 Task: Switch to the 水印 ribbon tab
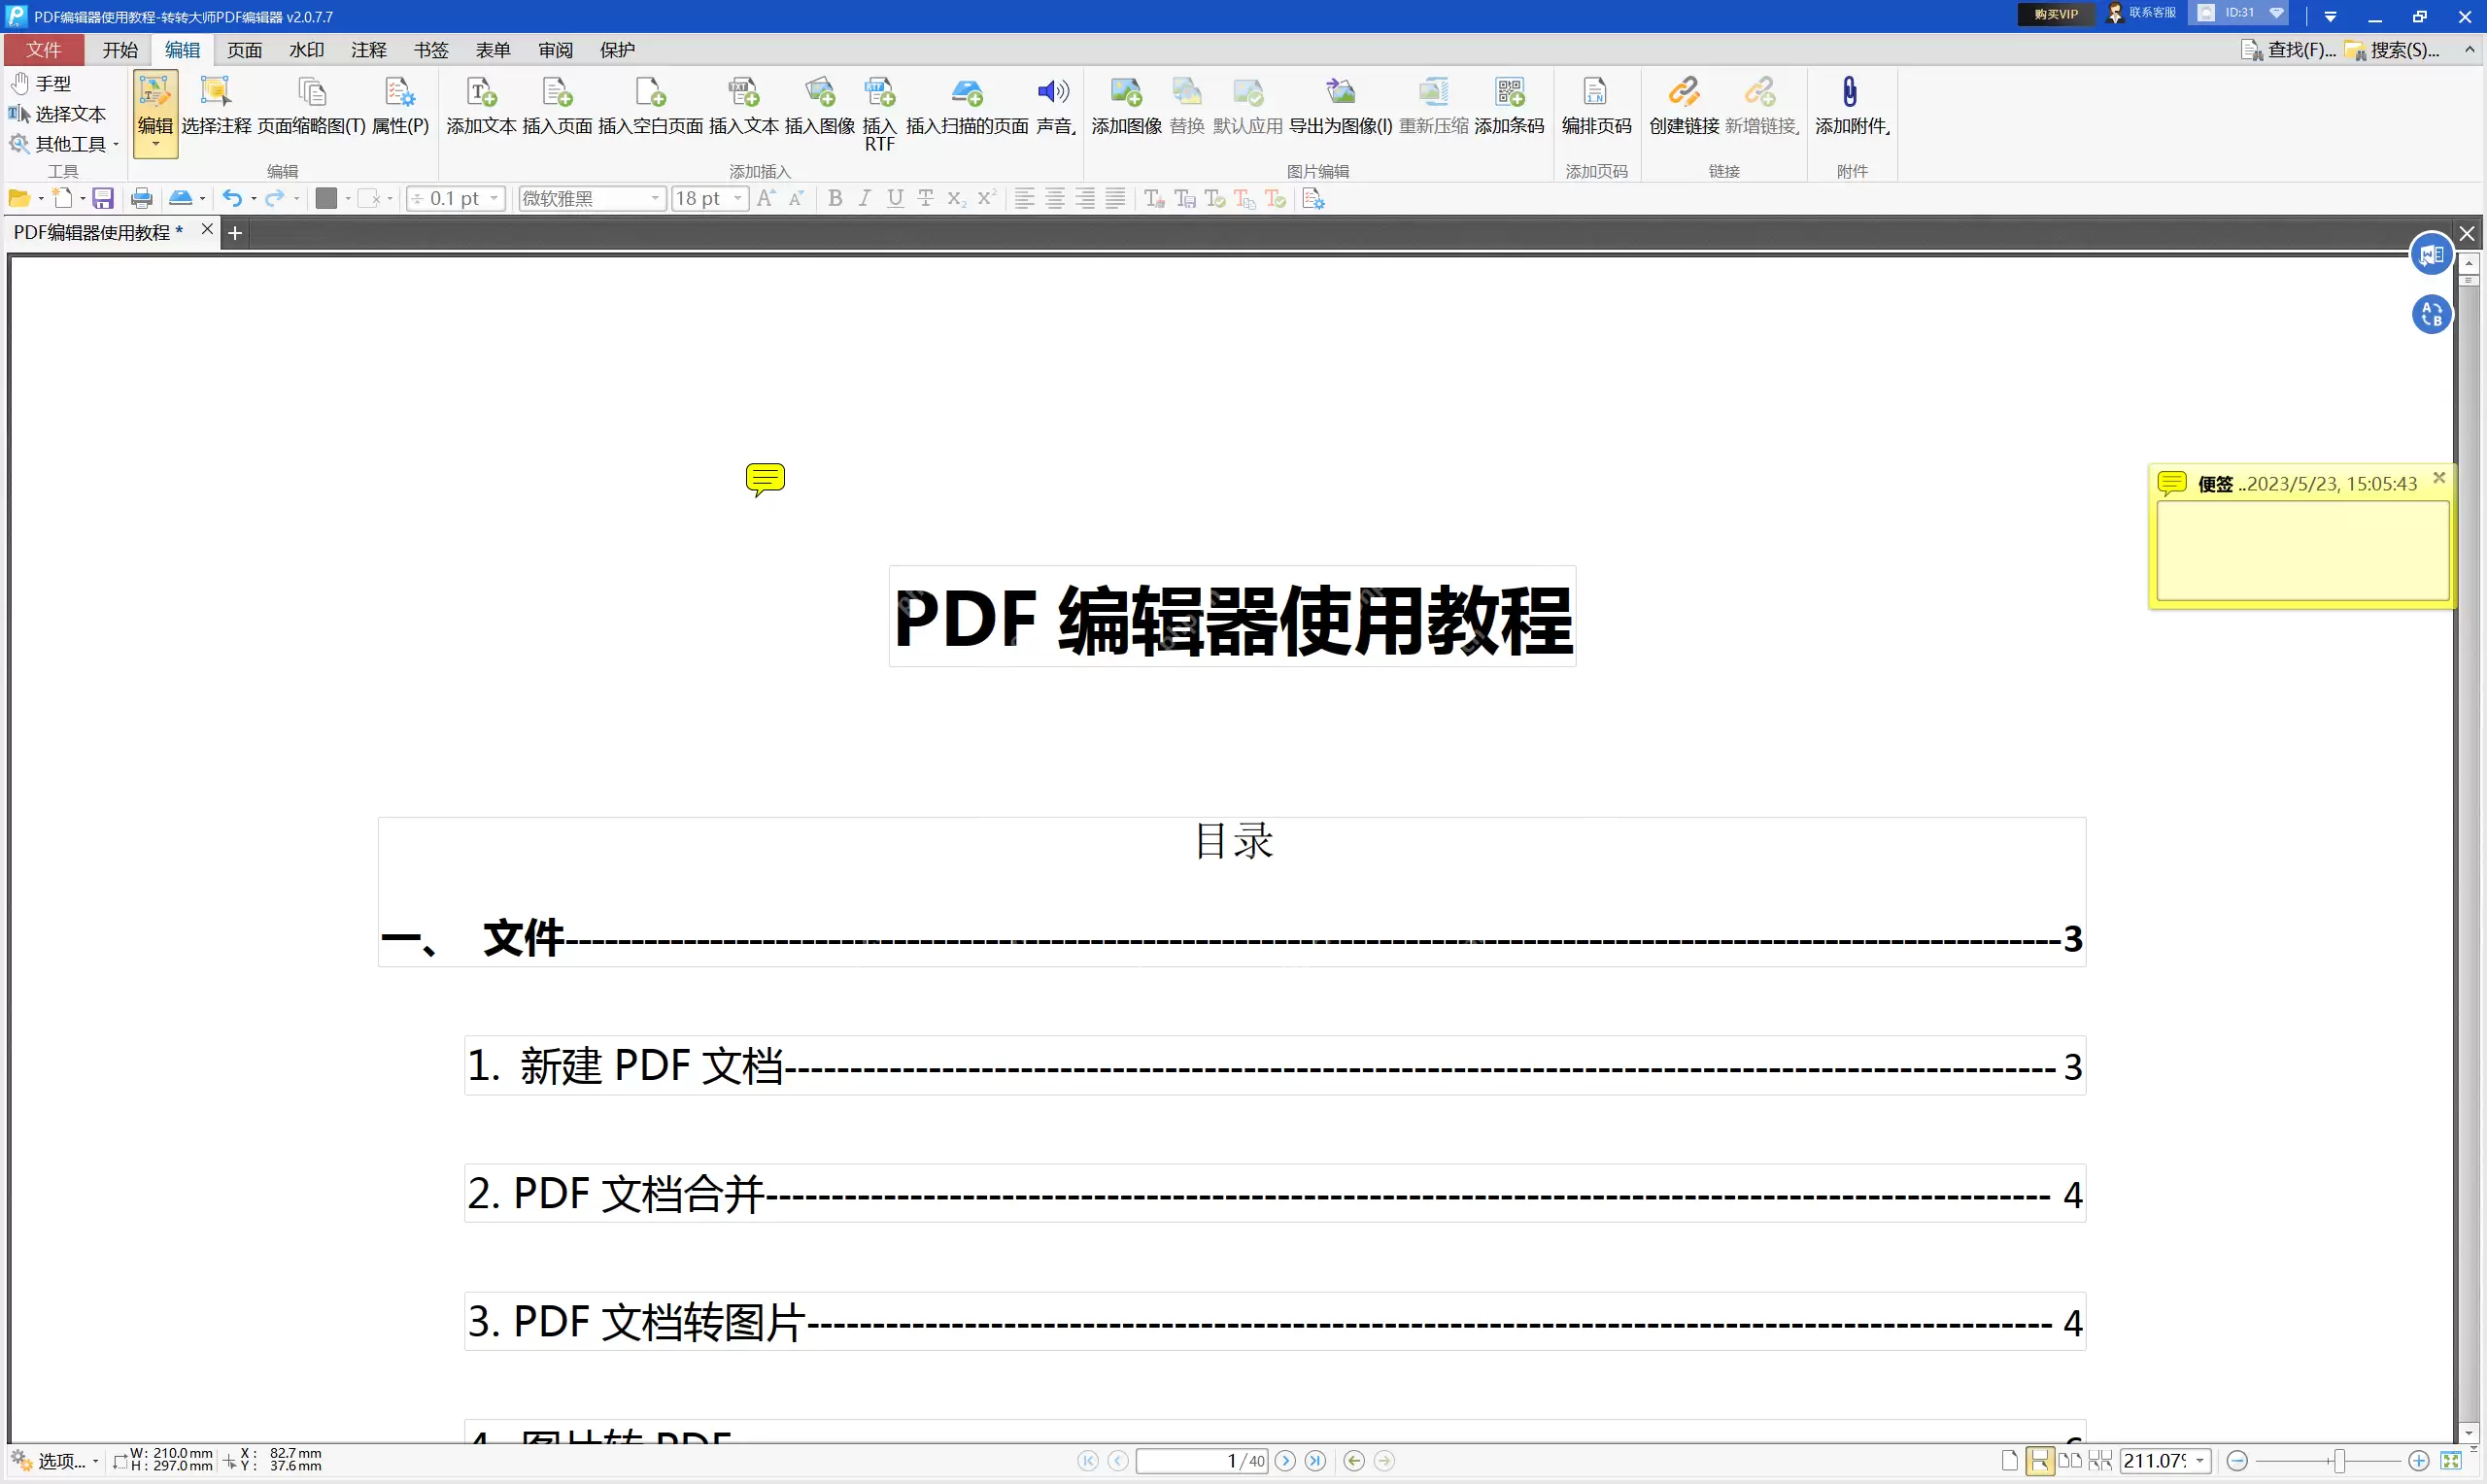[306, 49]
